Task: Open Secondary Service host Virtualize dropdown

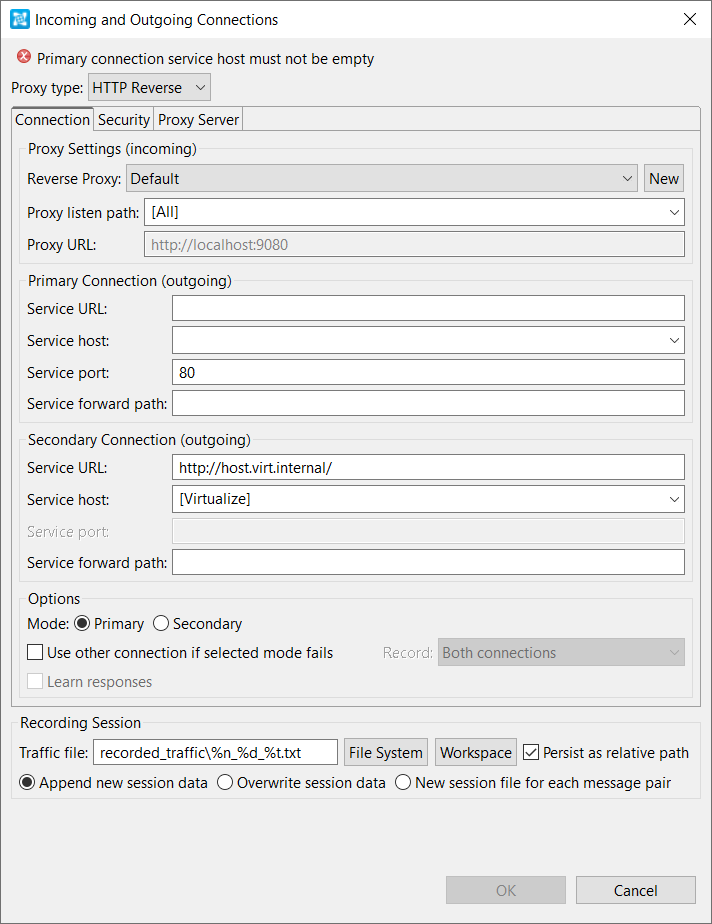Action: point(428,499)
